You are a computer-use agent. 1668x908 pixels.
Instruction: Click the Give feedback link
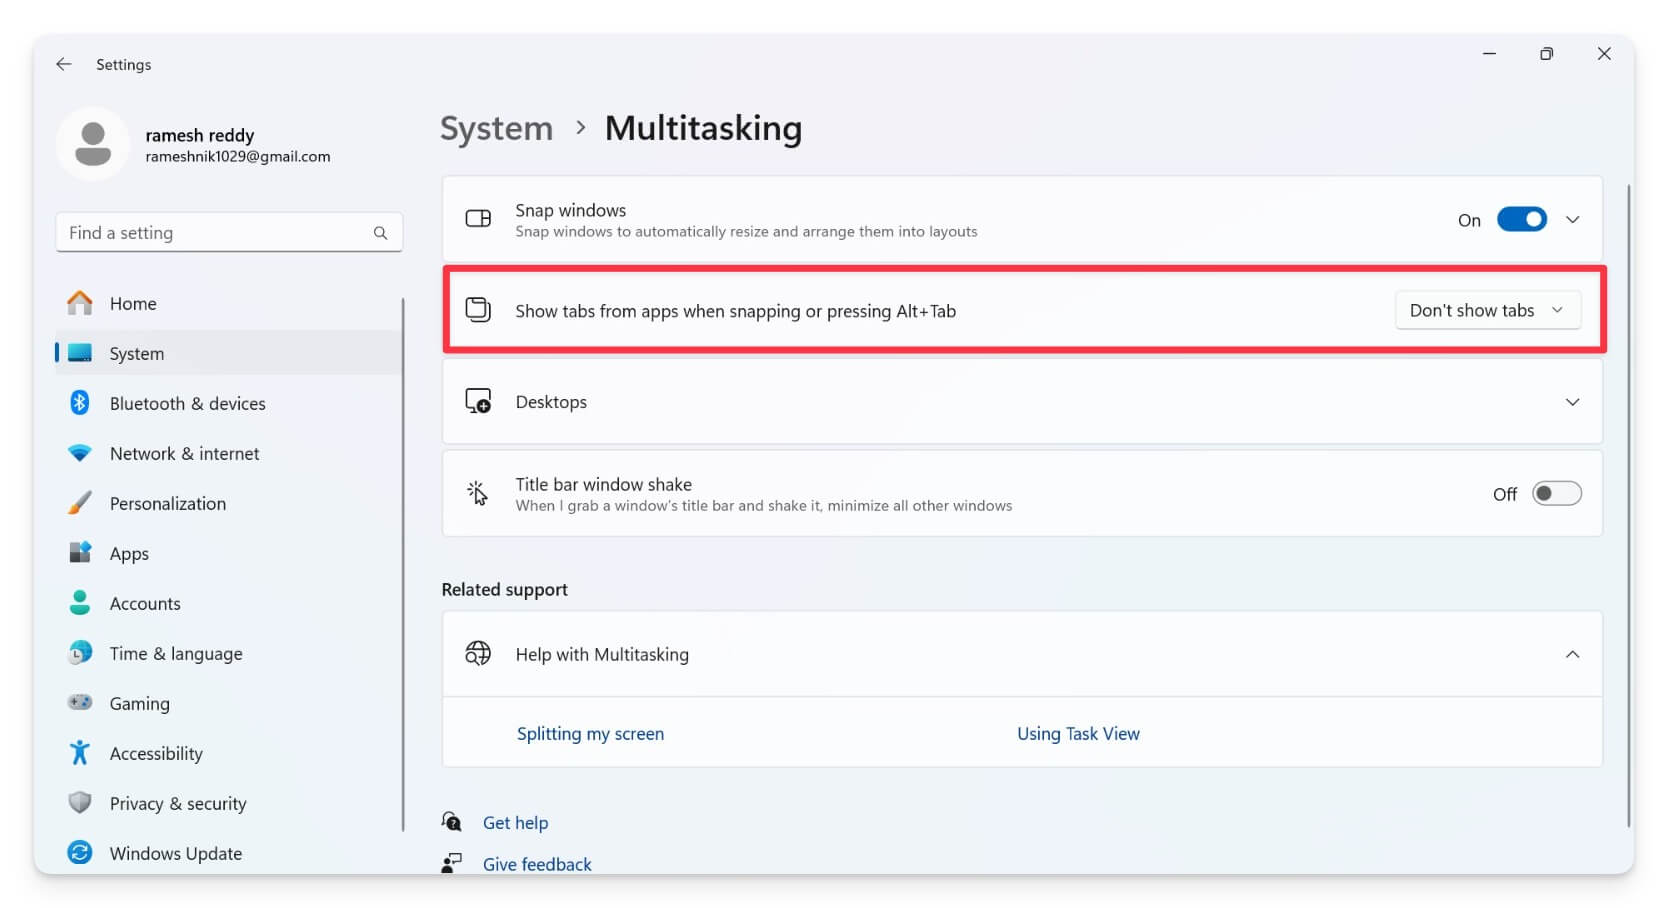click(x=536, y=863)
